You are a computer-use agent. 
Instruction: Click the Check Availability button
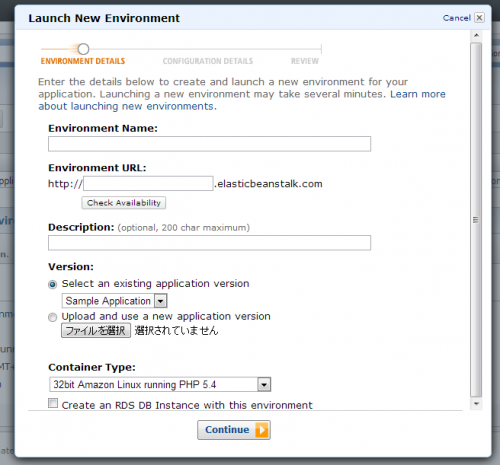tap(124, 203)
